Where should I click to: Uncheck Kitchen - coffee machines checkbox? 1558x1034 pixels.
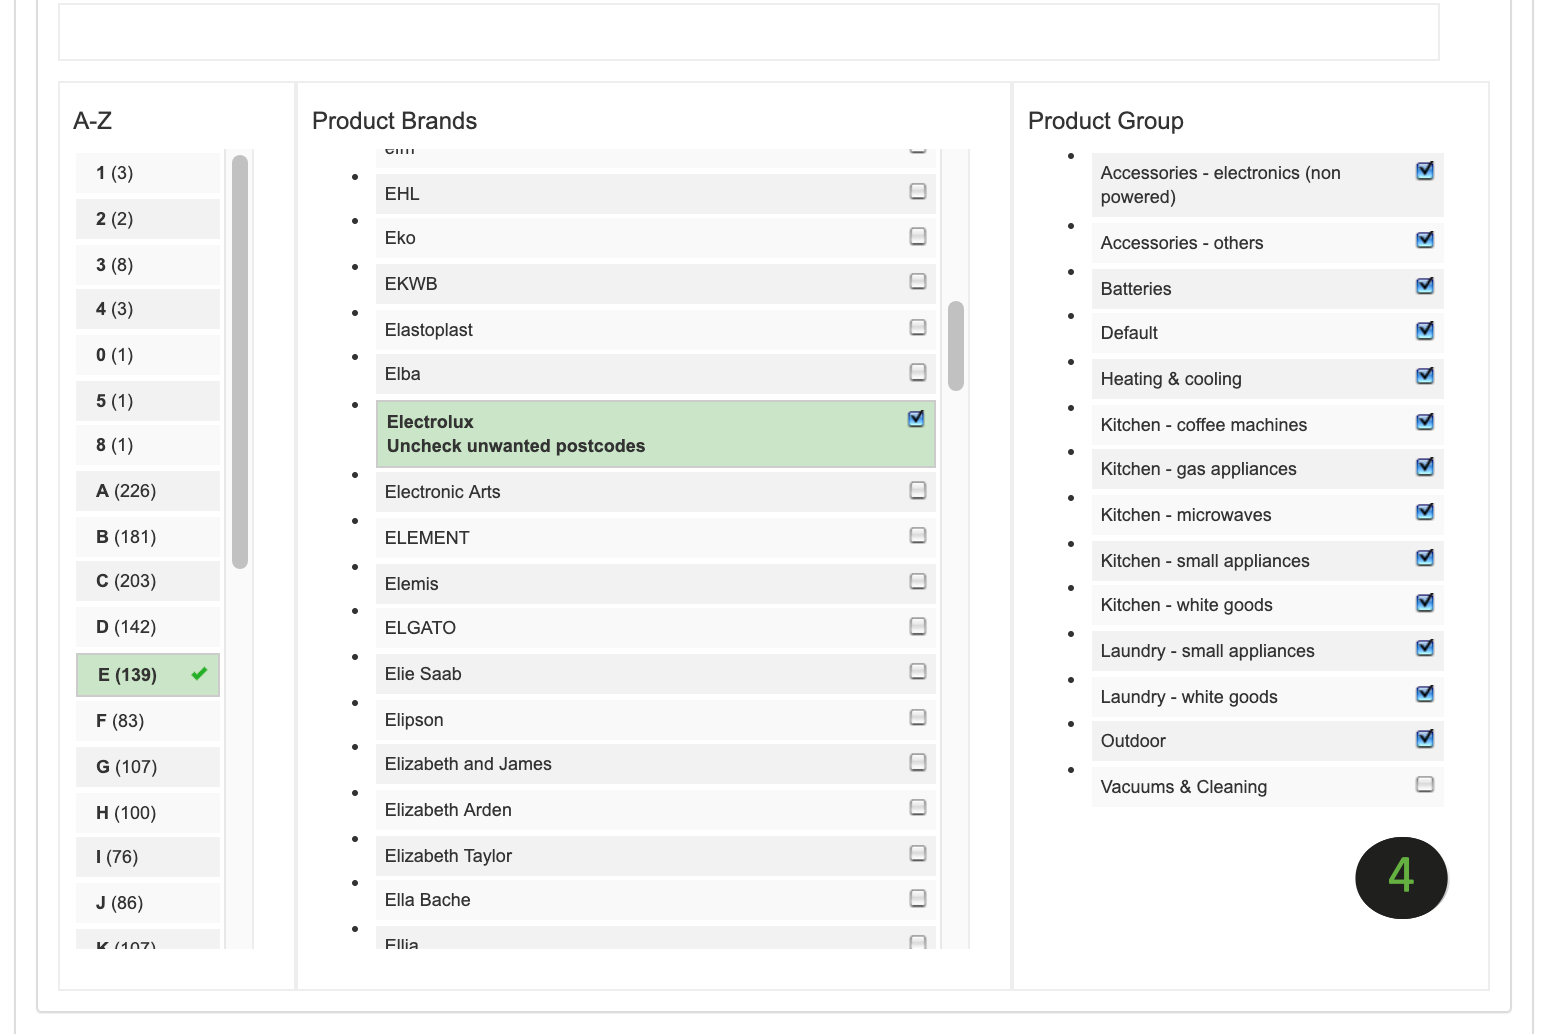click(x=1425, y=422)
